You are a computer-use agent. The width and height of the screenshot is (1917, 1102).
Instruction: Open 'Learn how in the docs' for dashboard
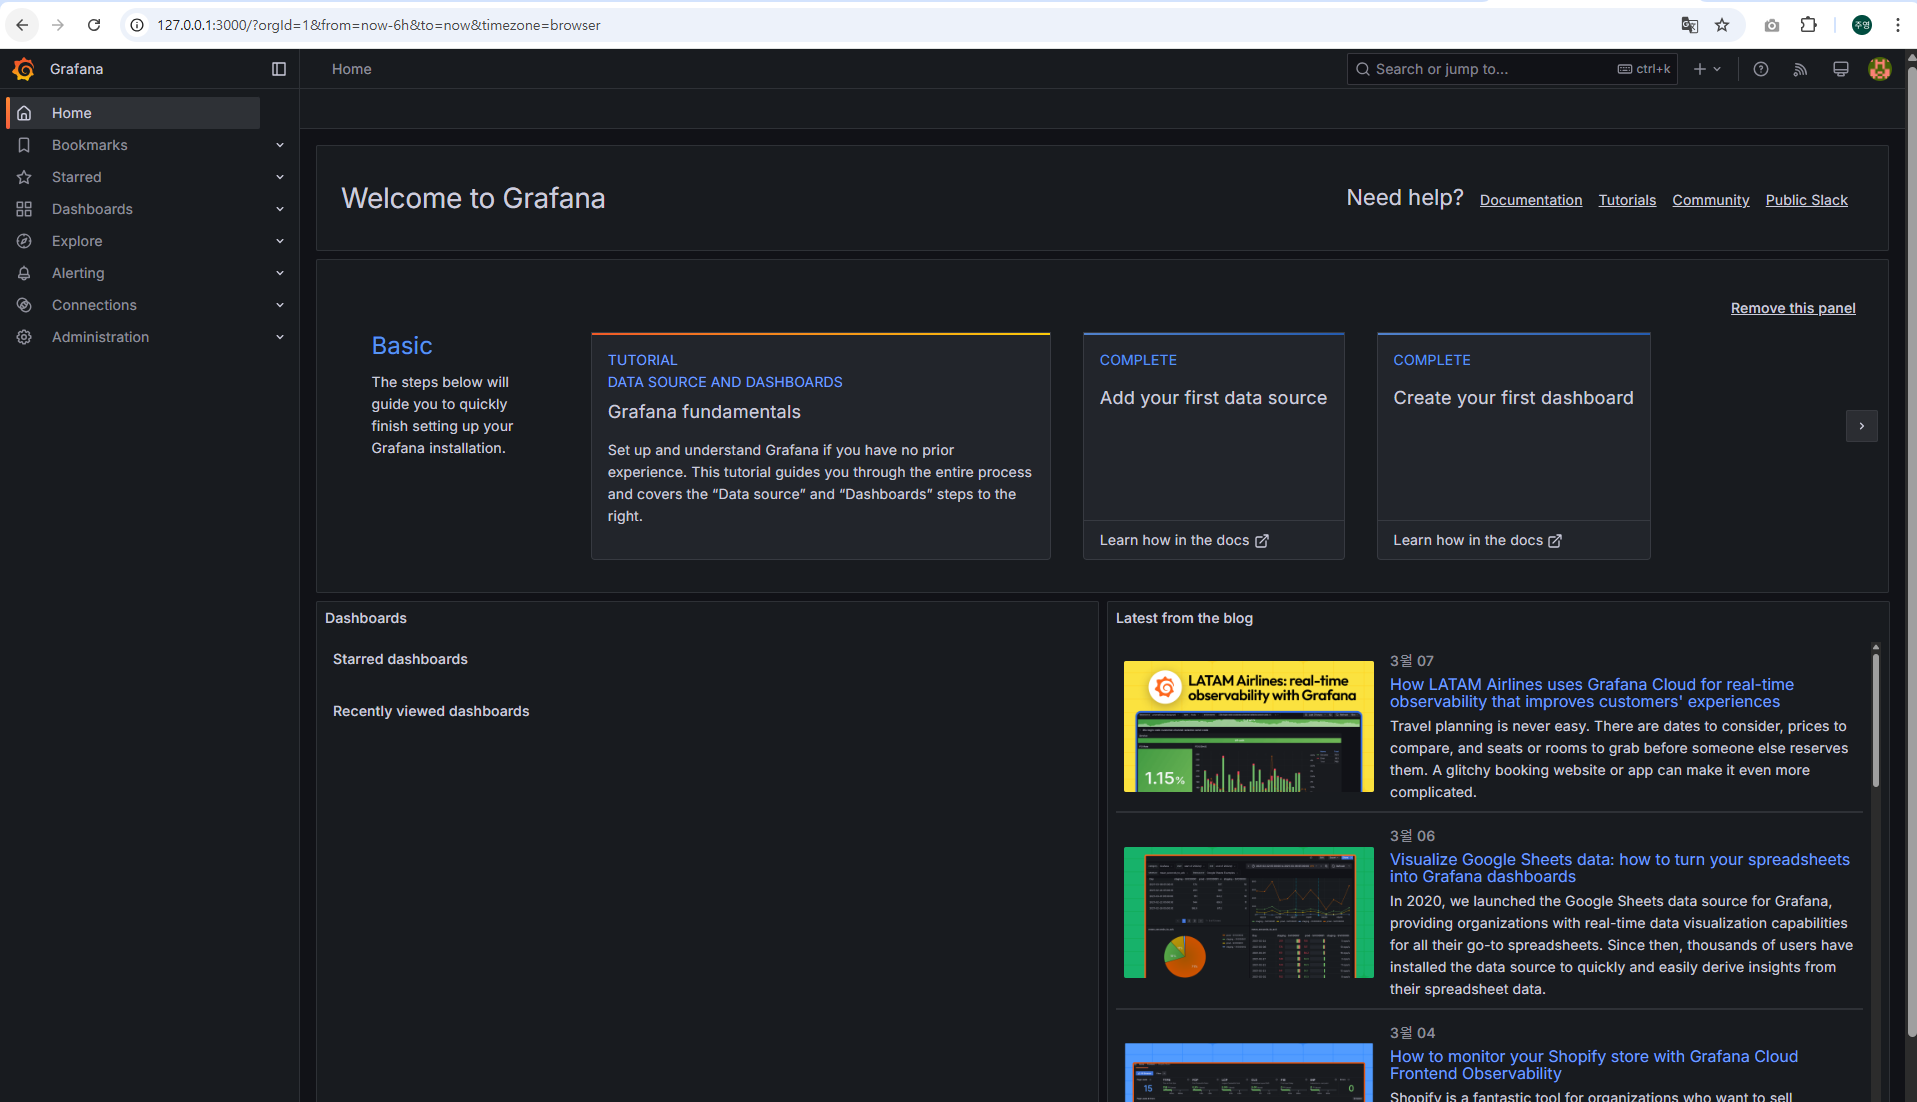pos(1477,540)
